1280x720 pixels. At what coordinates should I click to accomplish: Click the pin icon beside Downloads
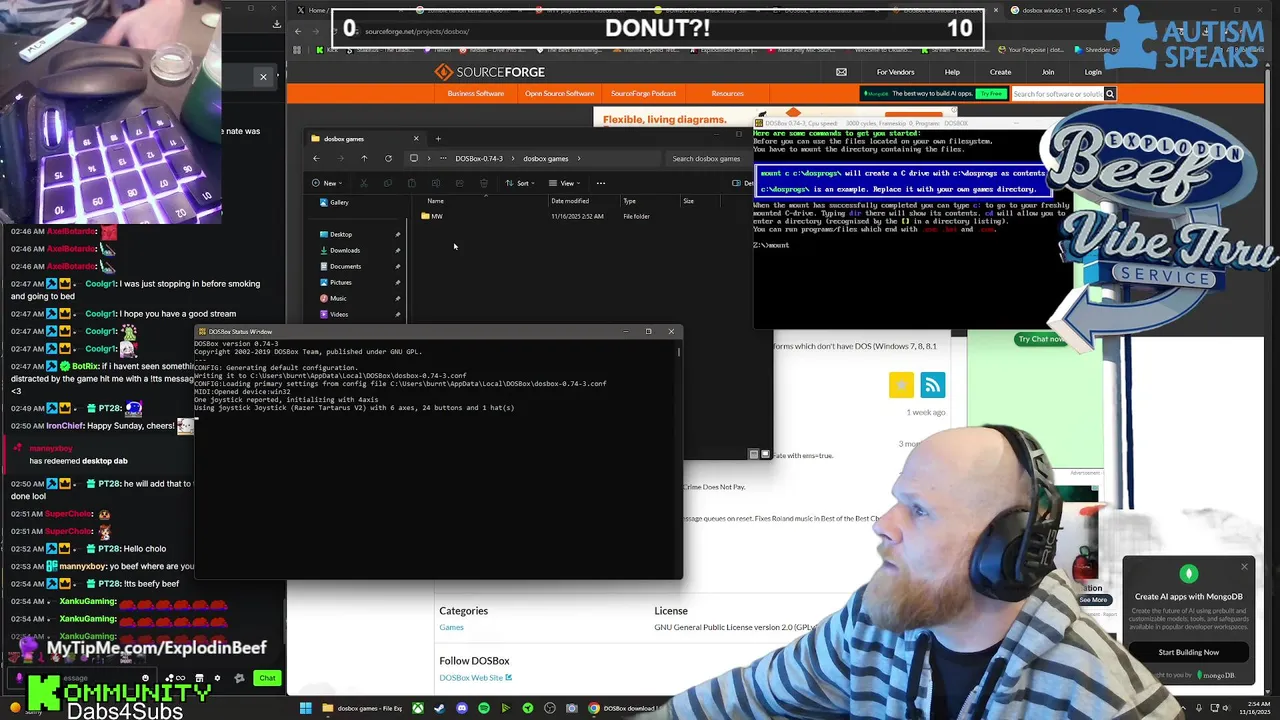[398, 250]
